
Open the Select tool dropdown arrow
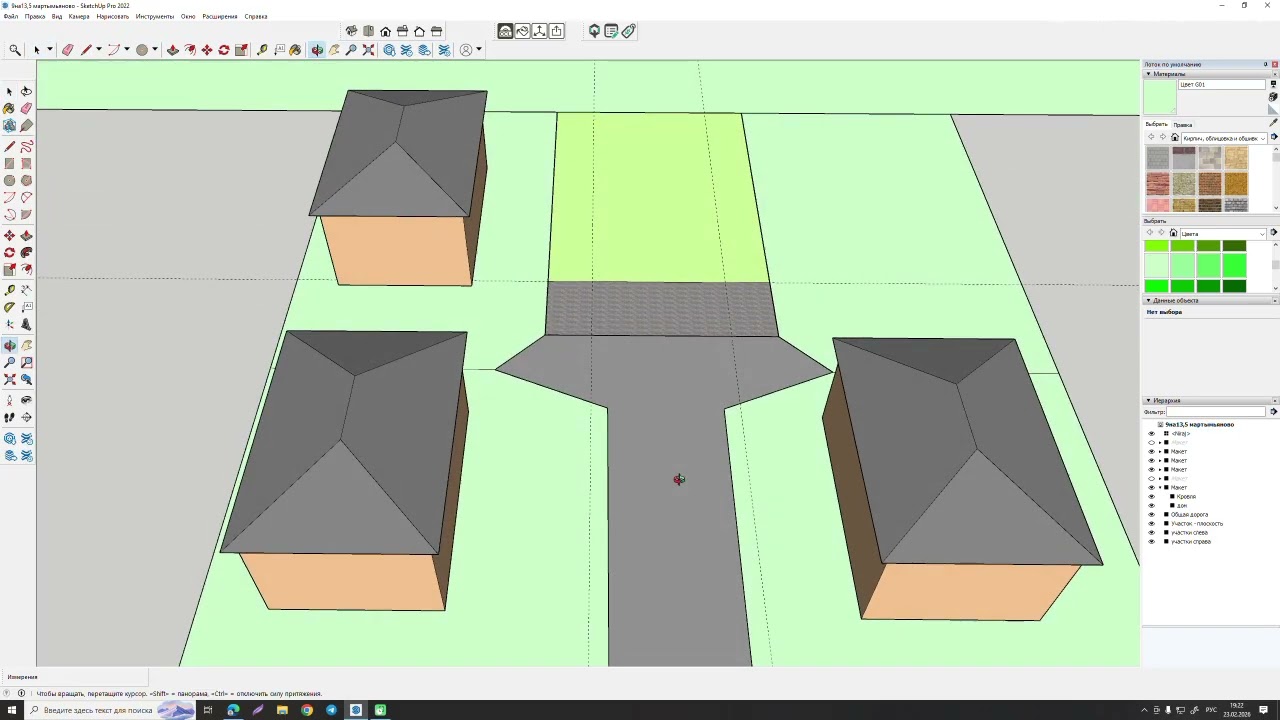pos(49,50)
